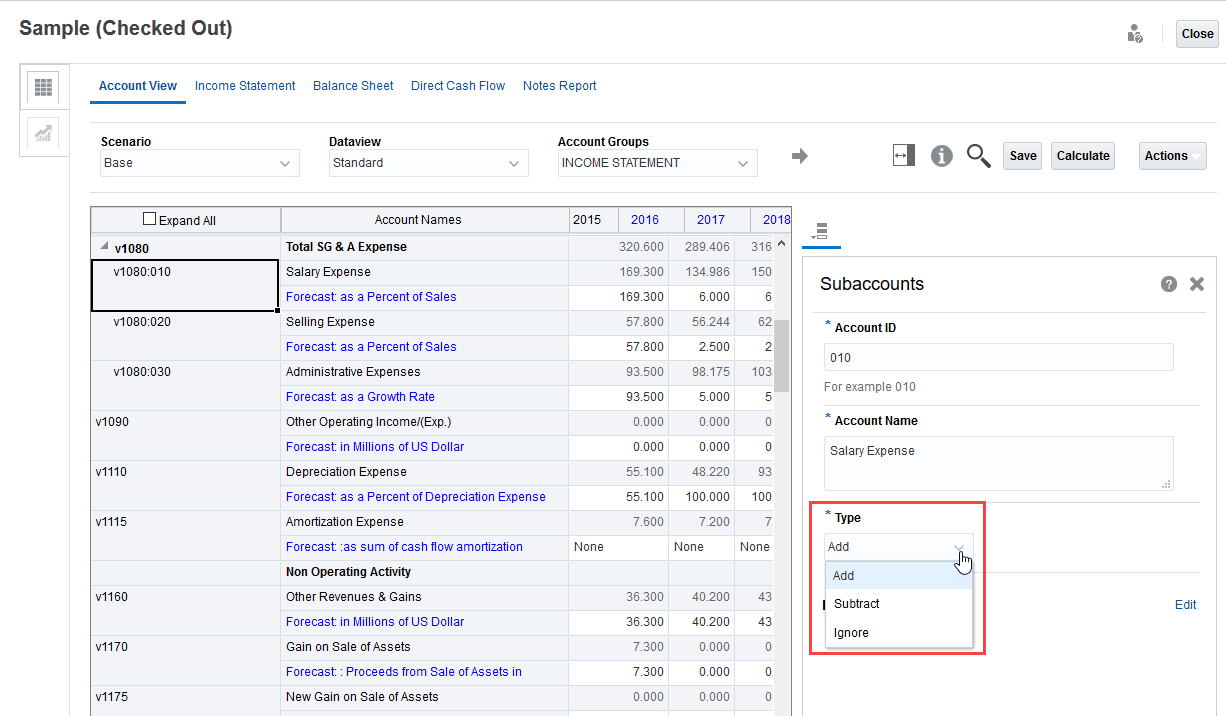Toggle the Expand All checkbox
This screenshot has width=1226, height=716.
149,218
